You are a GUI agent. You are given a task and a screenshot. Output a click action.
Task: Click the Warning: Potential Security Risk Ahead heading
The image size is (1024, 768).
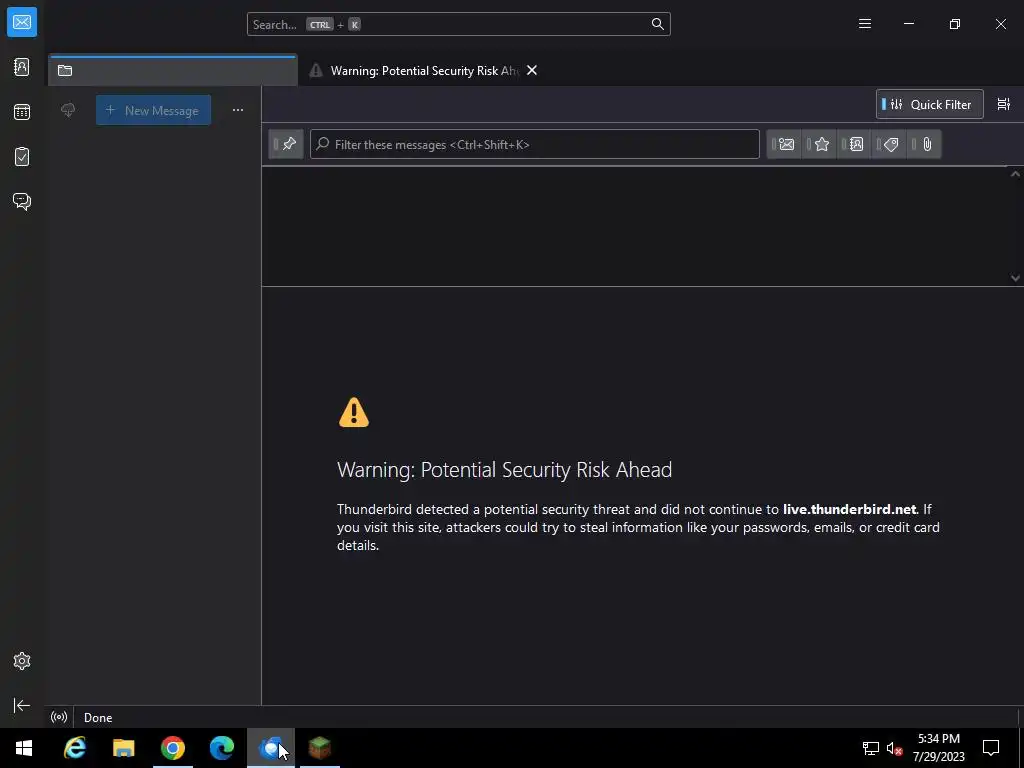(504, 470)
